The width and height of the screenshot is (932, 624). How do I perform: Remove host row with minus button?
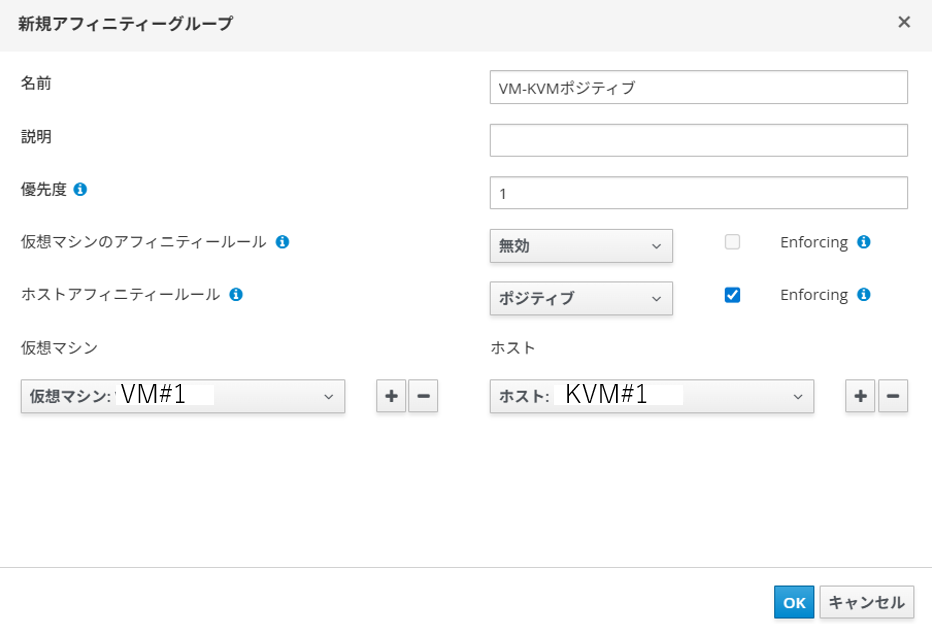(x=893, y=397)
